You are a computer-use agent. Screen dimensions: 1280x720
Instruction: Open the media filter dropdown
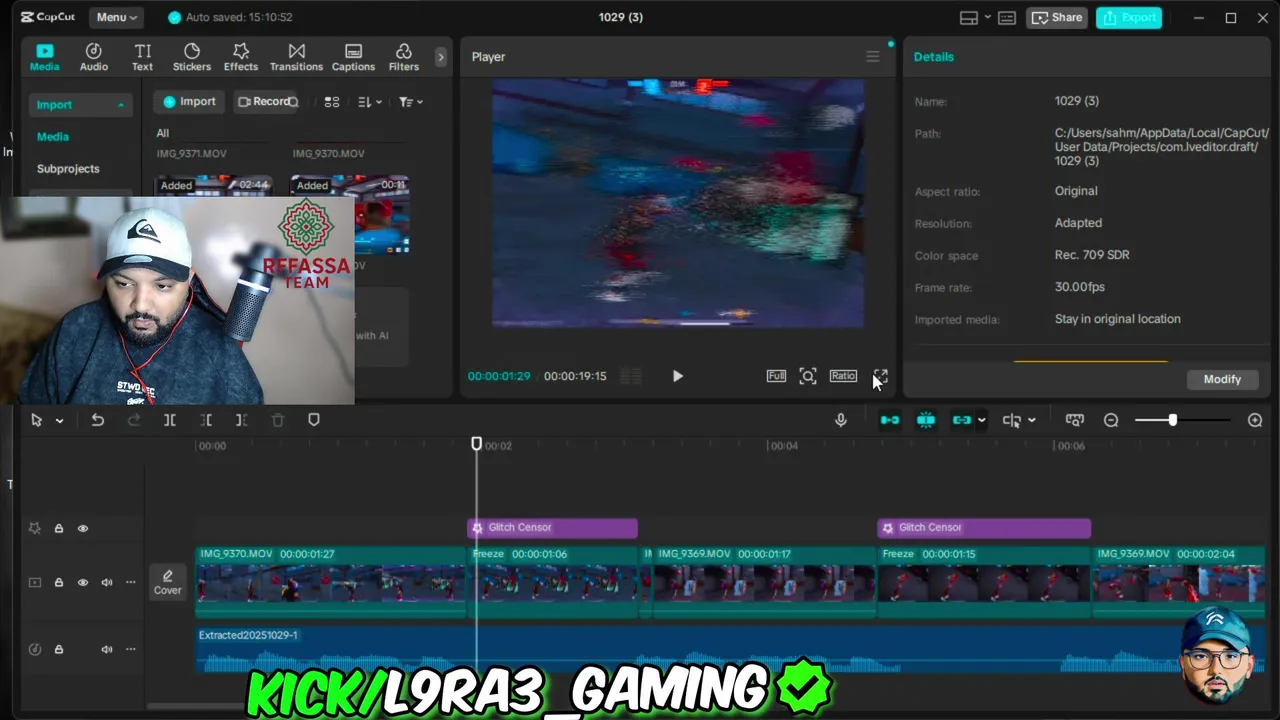[x=410, y=102]
